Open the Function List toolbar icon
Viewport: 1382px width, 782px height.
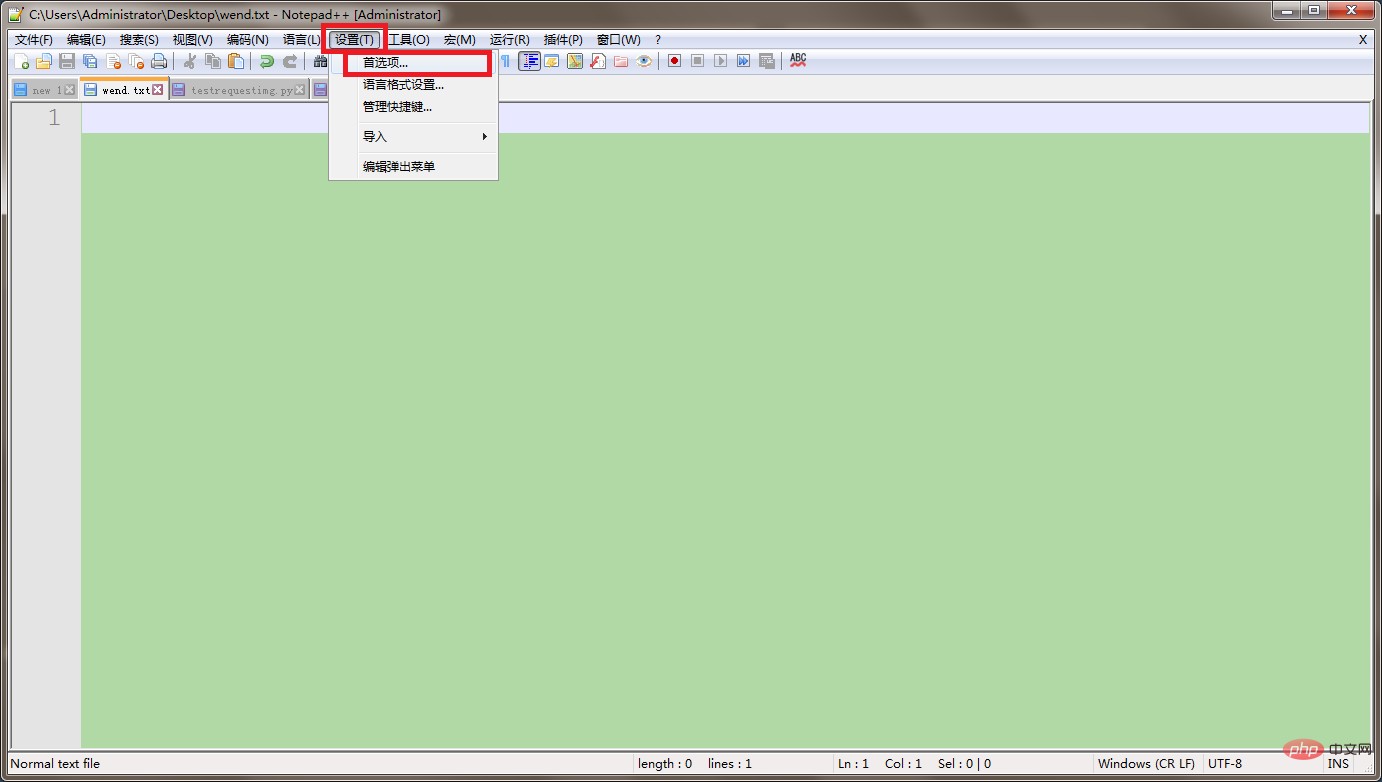click(598, 61)
